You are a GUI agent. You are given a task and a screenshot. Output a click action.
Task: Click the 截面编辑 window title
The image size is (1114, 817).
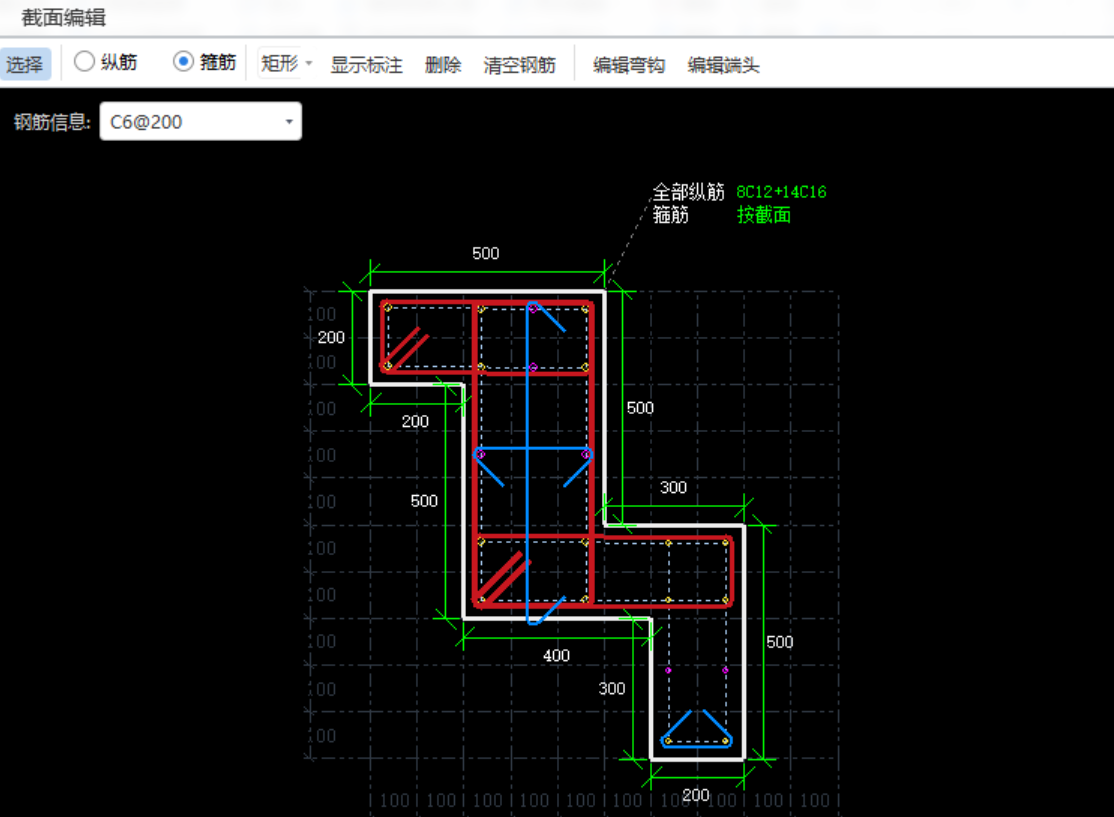click(x=63, y=17)
